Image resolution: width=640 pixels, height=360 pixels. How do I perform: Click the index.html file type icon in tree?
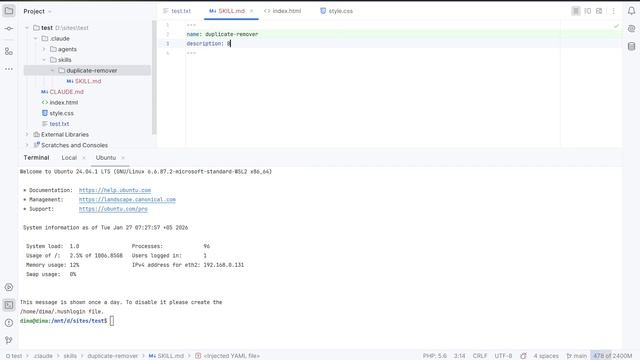[45, 102]
